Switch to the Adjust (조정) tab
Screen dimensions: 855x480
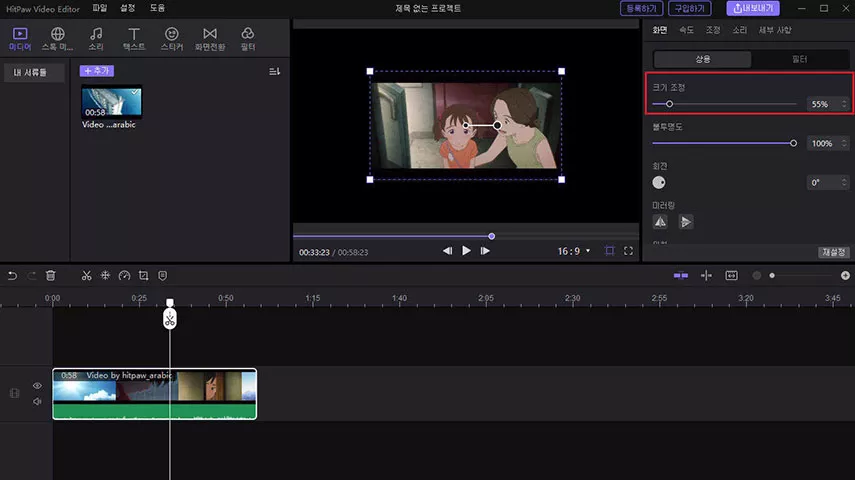point(713,30)
